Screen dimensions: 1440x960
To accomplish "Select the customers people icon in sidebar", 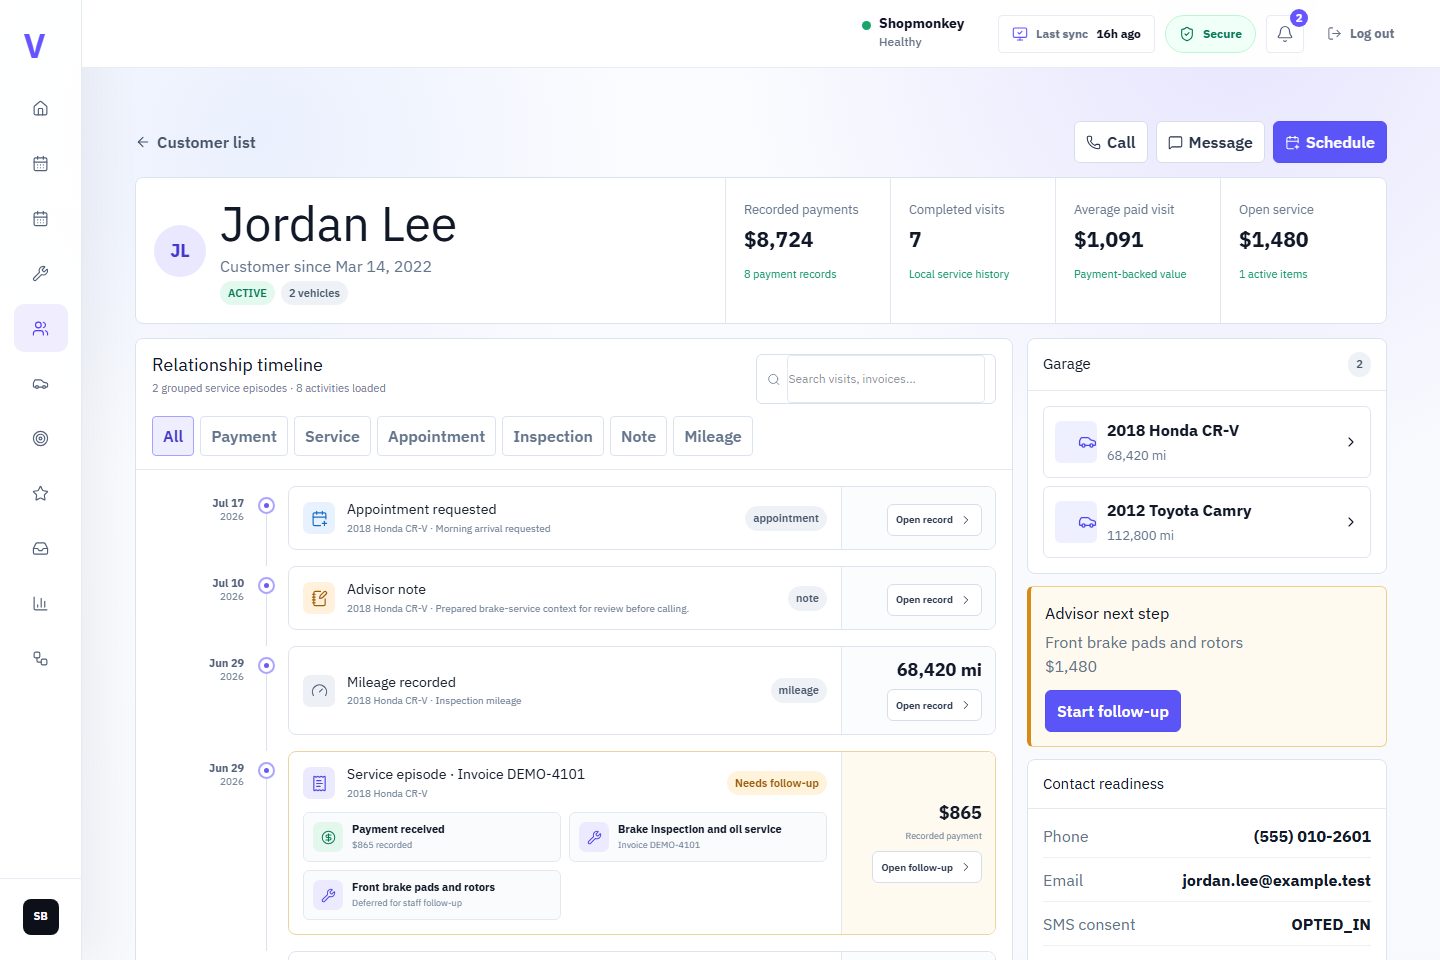I will (x=40, y=328).
